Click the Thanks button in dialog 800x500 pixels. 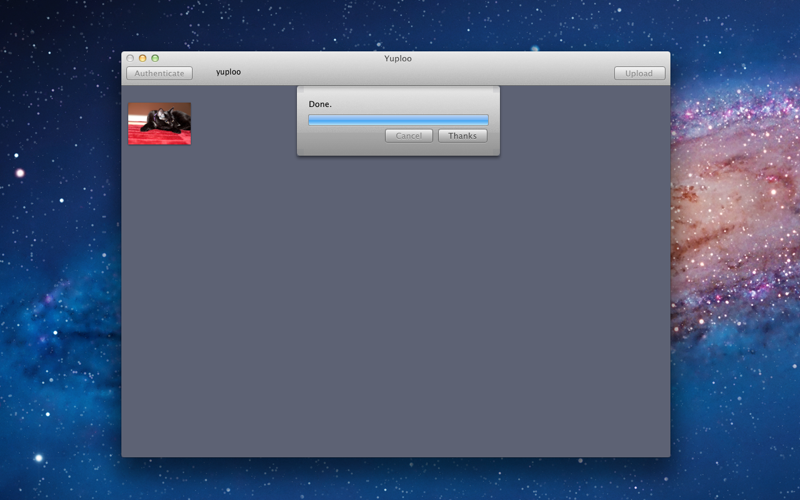coord(462,136)
